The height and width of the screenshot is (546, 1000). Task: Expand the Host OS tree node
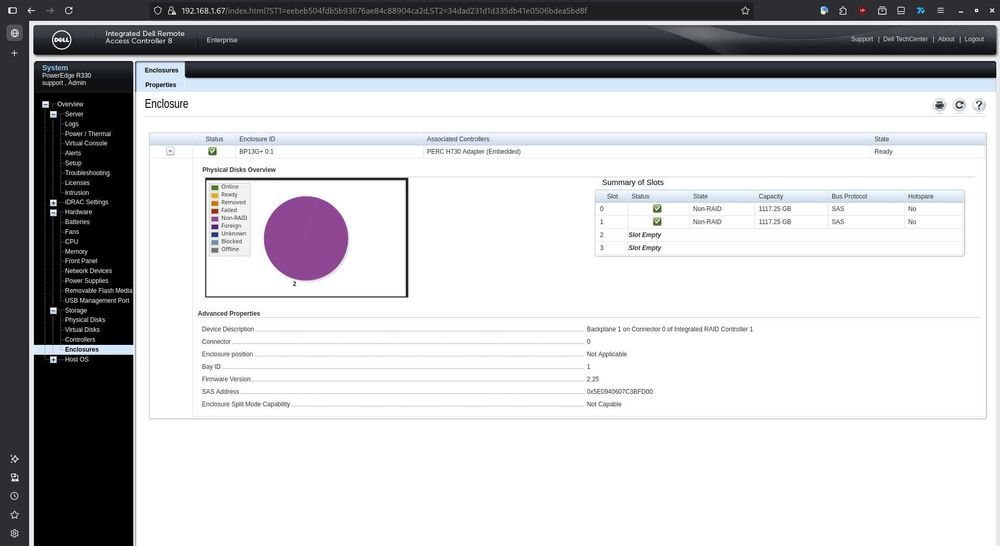(x=54, y=360)
